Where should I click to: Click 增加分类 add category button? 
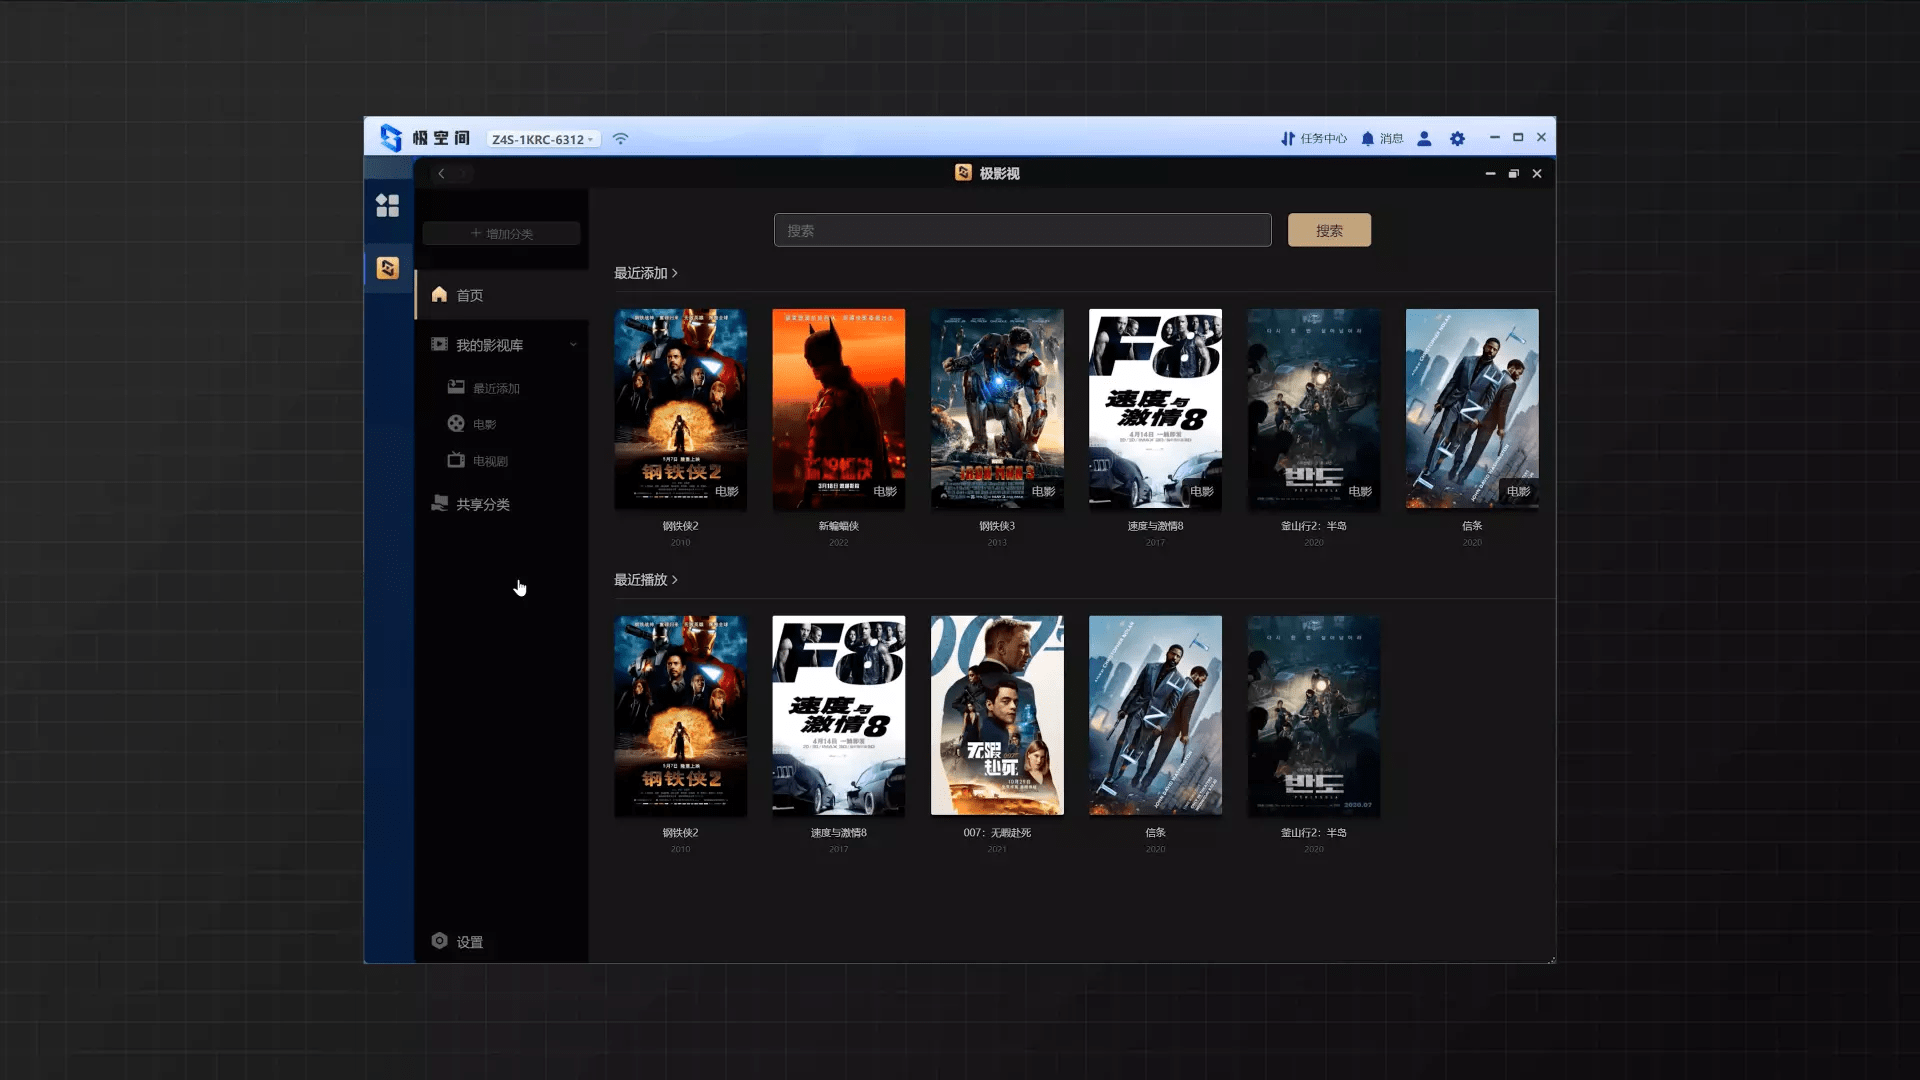(x=501, y=233)
